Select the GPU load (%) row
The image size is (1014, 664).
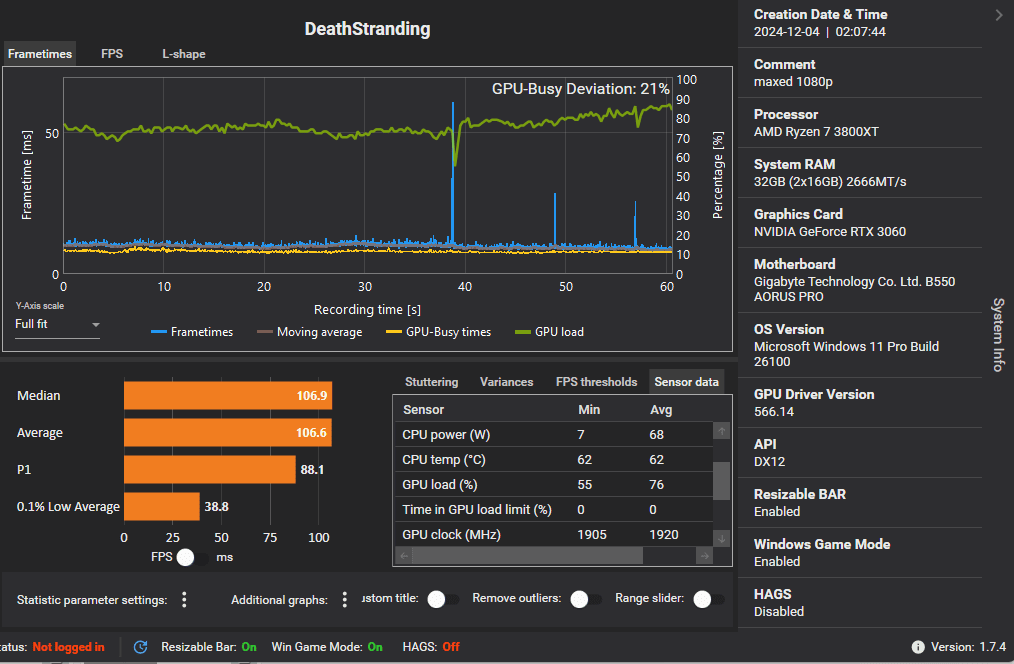click(554, 484)
